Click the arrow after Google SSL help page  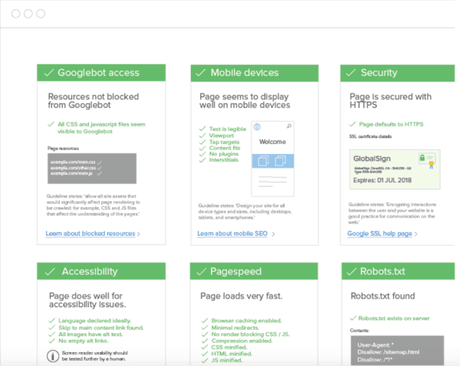pyautogui.click(x=416, y=234)
